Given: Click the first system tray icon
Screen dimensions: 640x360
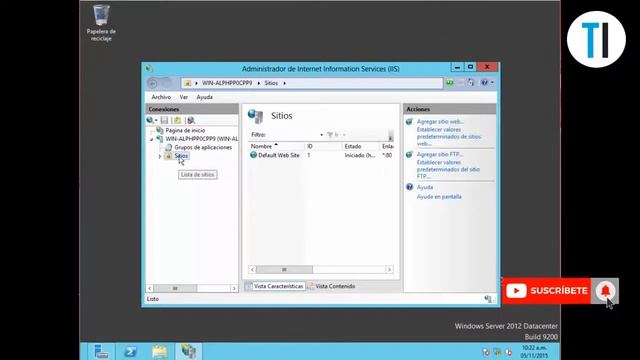Looking at the screenshot, I should pos(486,352).
